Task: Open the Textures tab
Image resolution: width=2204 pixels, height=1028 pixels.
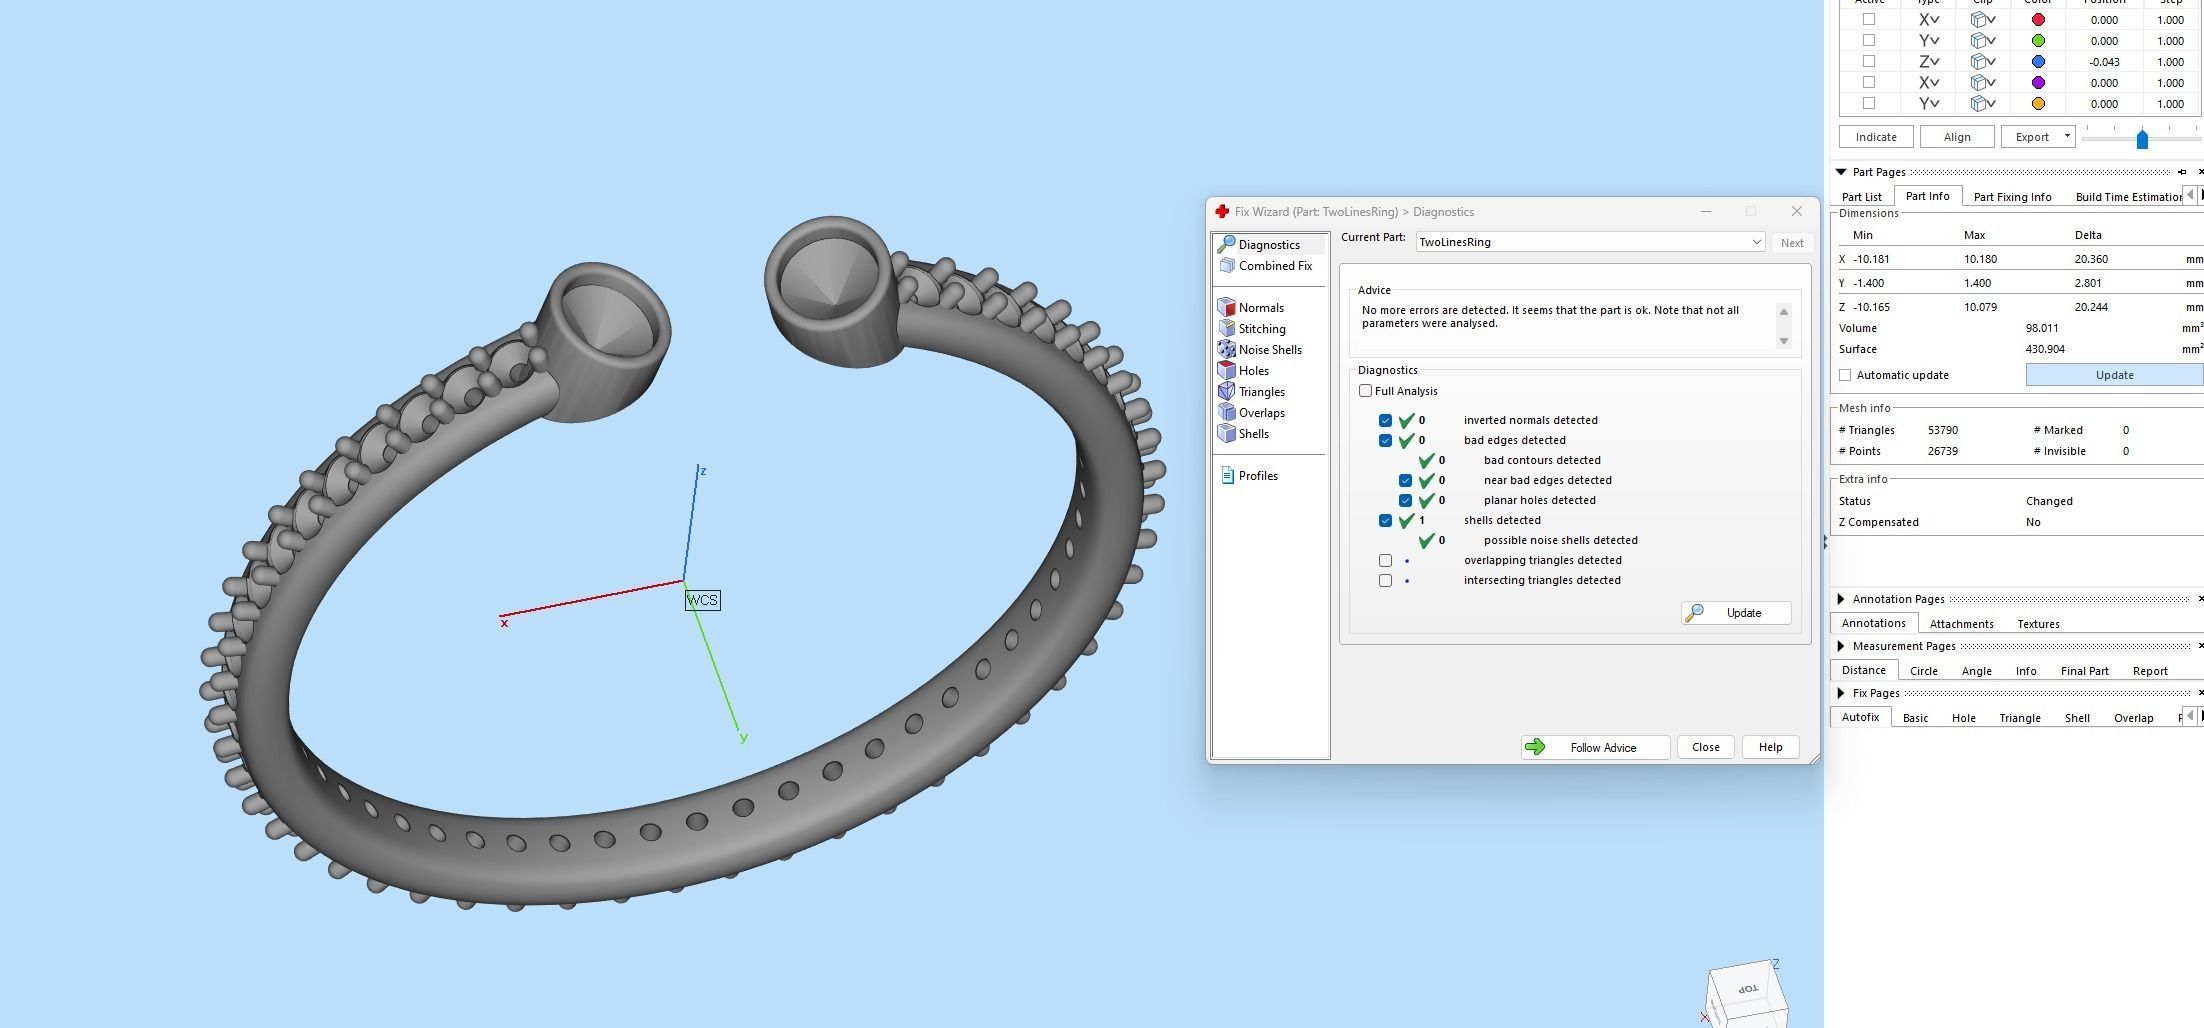Action: click(2038, 624)
